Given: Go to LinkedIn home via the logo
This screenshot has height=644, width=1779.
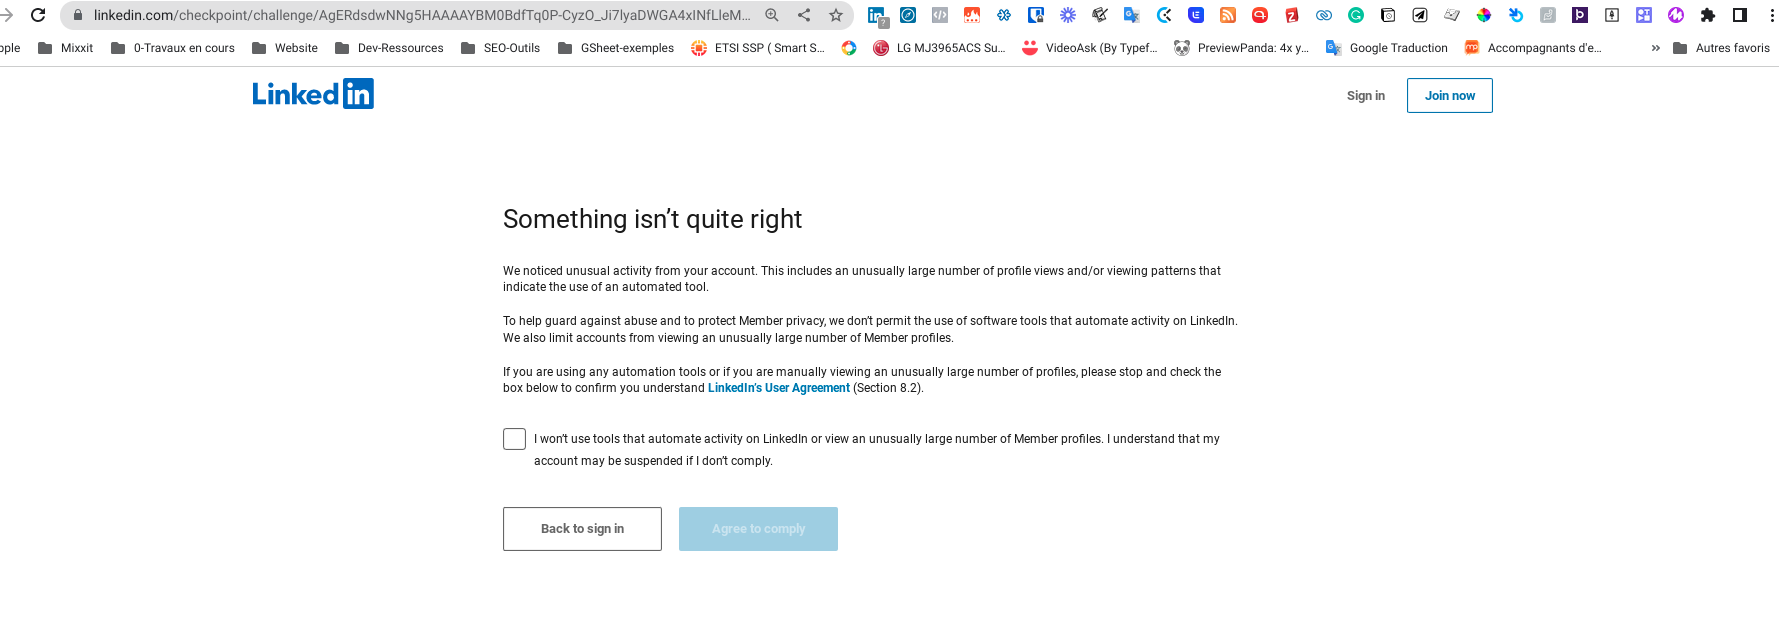Looking at the screenshot, I should (x=313, y=94).
